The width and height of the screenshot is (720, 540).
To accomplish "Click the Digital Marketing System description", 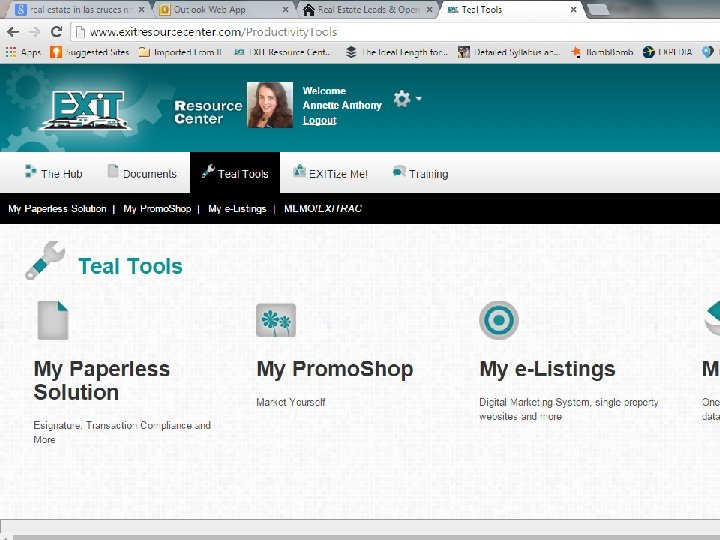I will click(568, 409).
